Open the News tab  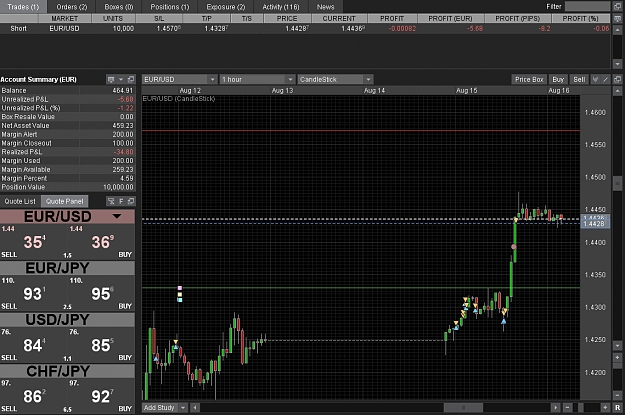326,7
